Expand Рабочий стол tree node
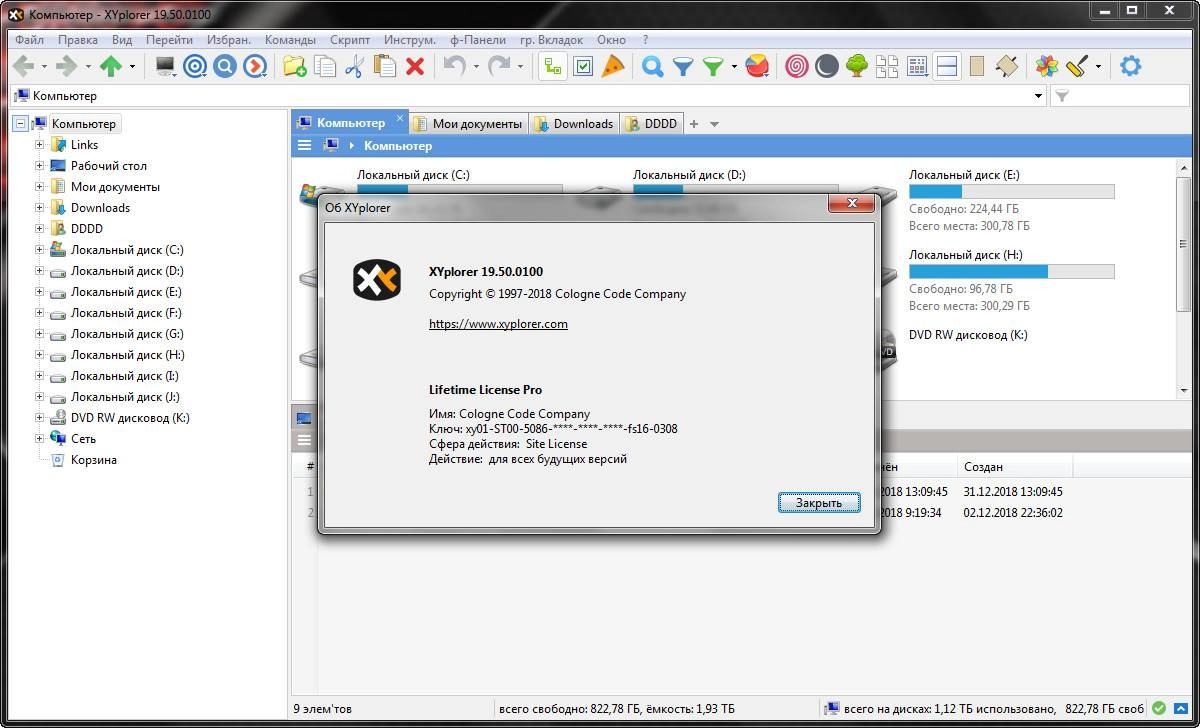The height and width of the screenshot is (728, 1200). click(x=40, y=165)
